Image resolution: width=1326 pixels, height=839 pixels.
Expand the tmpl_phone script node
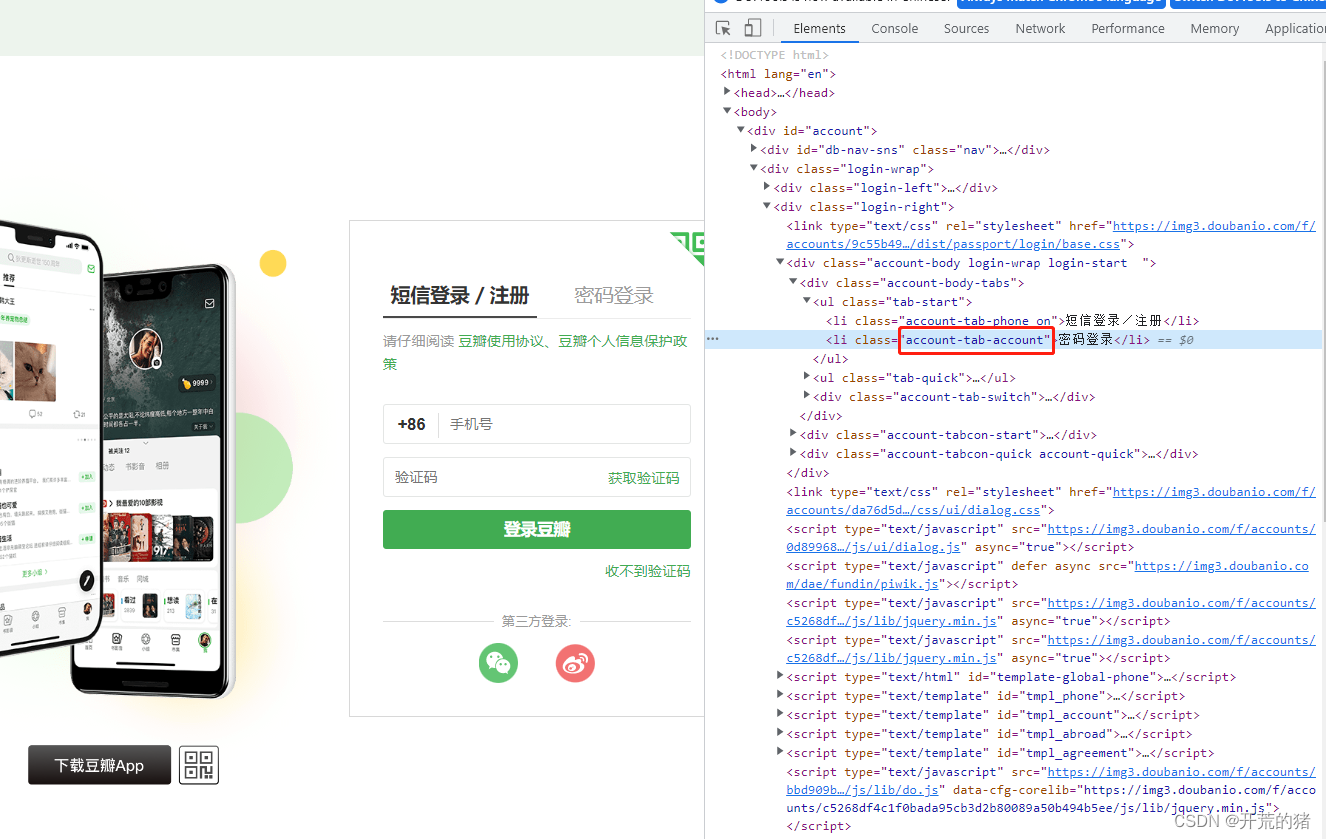click(780, 696)
